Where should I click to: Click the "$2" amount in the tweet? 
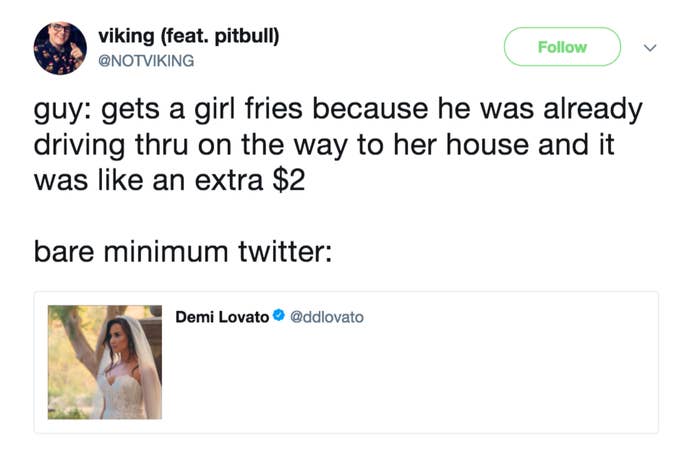288,180
